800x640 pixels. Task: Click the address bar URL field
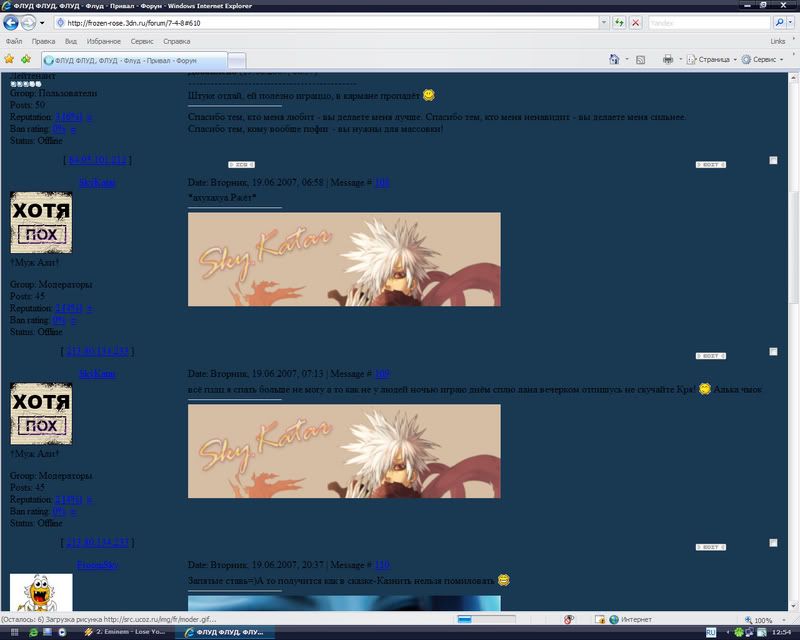[x=327, y=23]
